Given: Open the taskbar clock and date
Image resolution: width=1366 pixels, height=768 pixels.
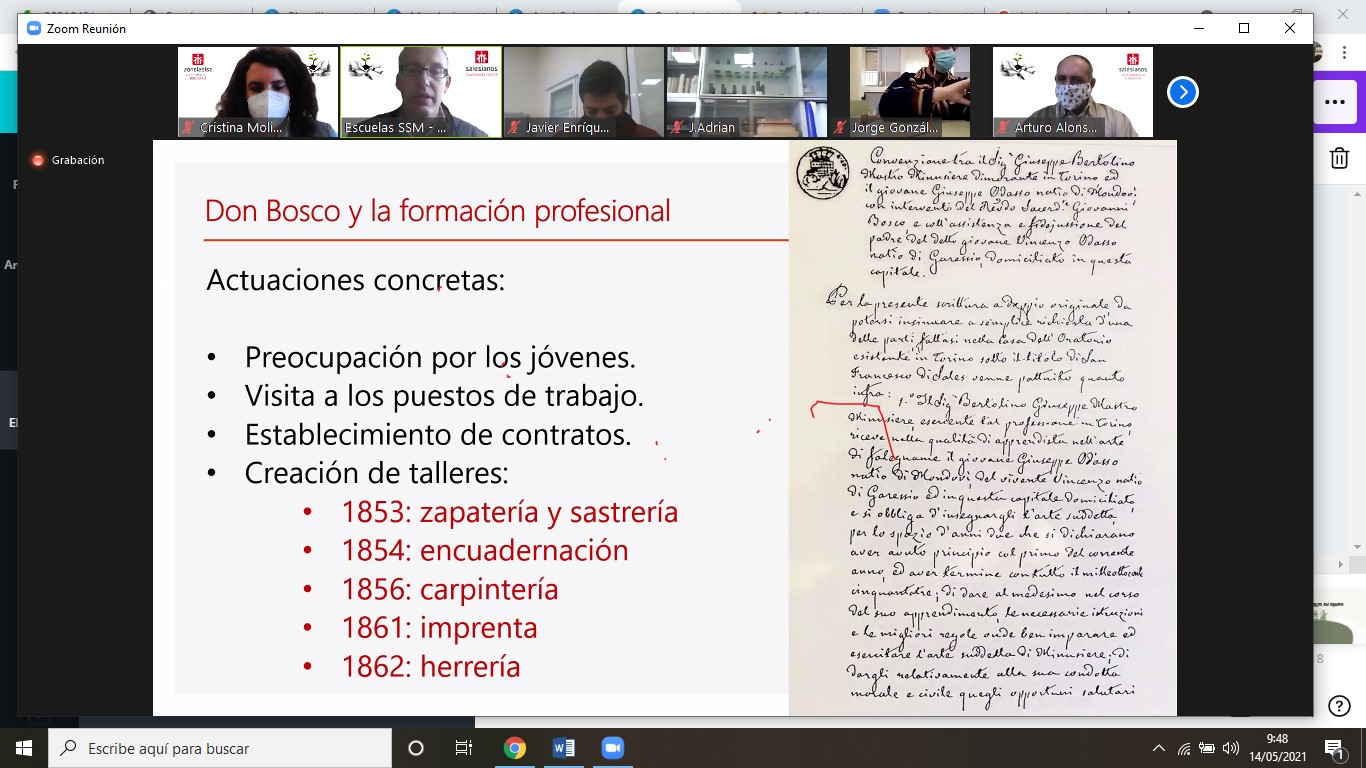Looking at the screenshot, I should pyautogui.click(x=1275, y=748).
